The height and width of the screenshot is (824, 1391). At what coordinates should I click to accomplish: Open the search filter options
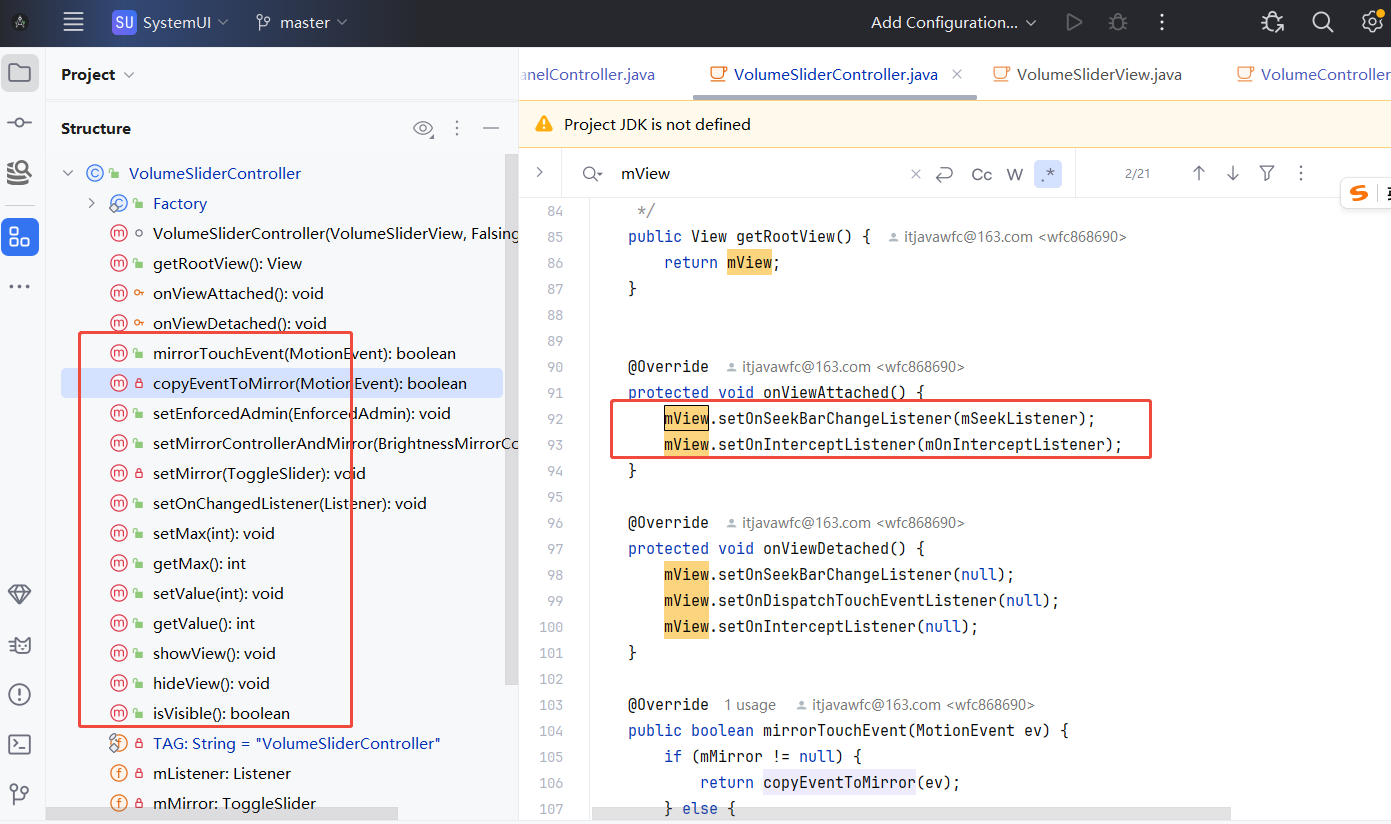1267,174
